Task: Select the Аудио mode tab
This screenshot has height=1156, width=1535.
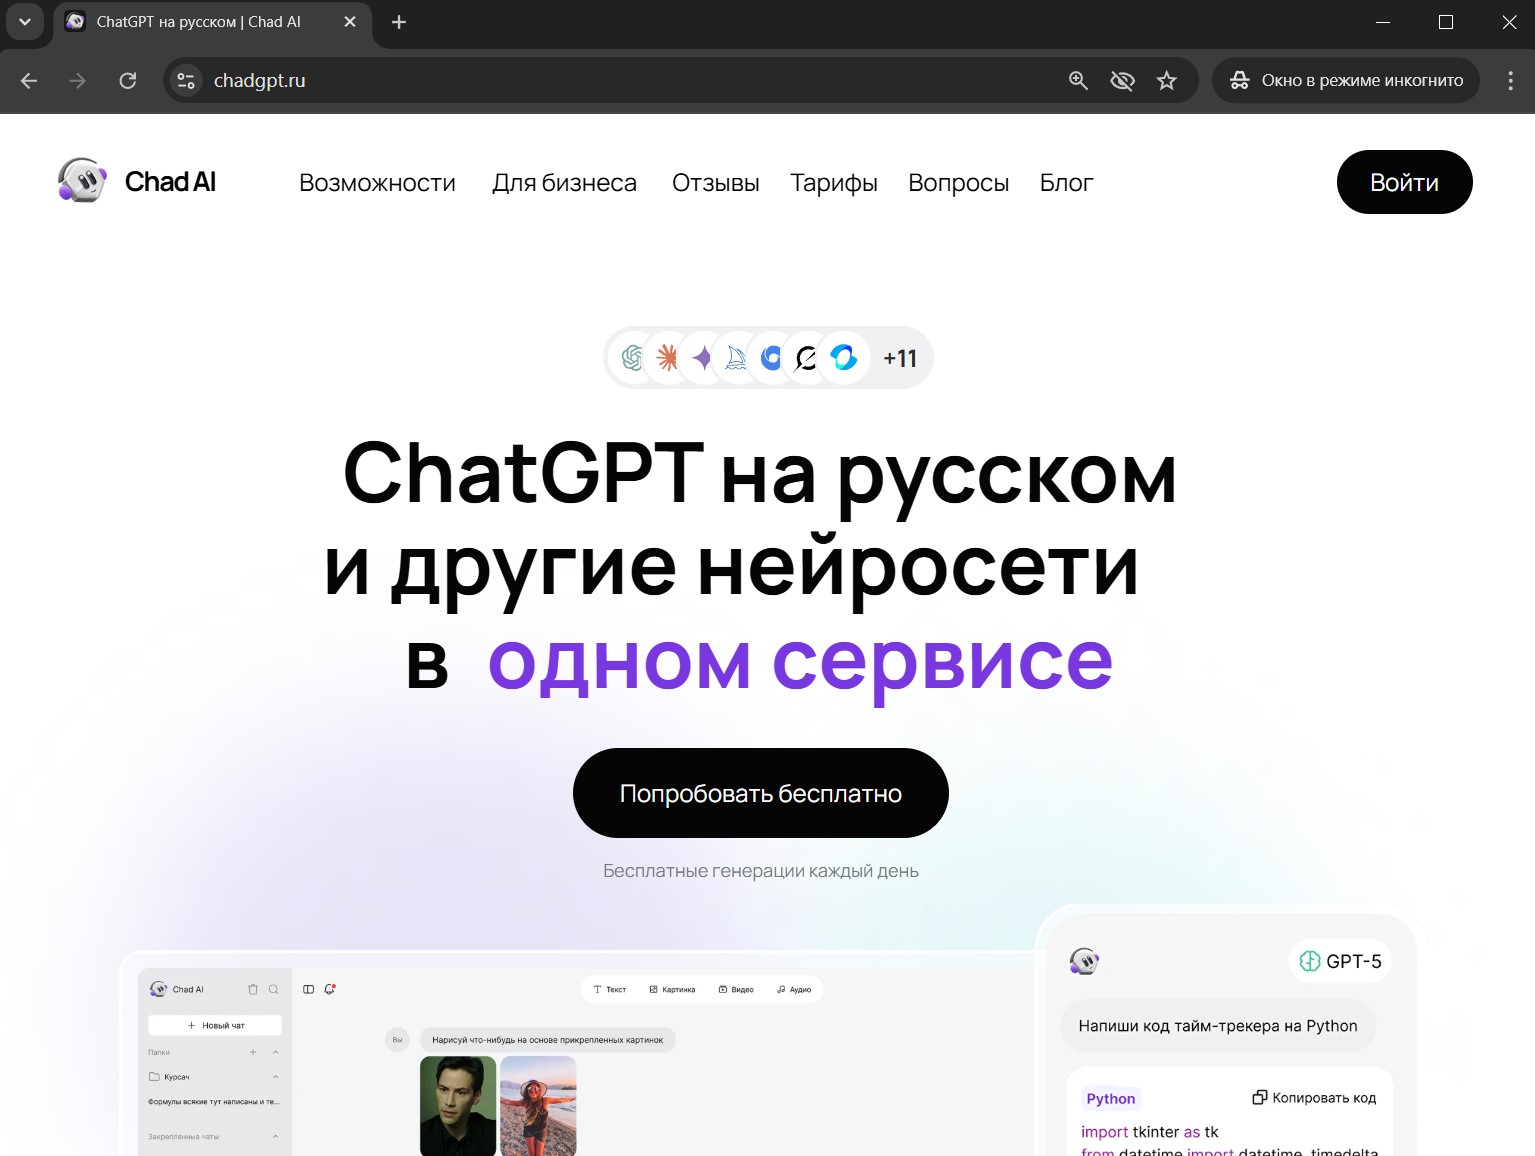Action: pyautogui.click(x=794, y=989)
